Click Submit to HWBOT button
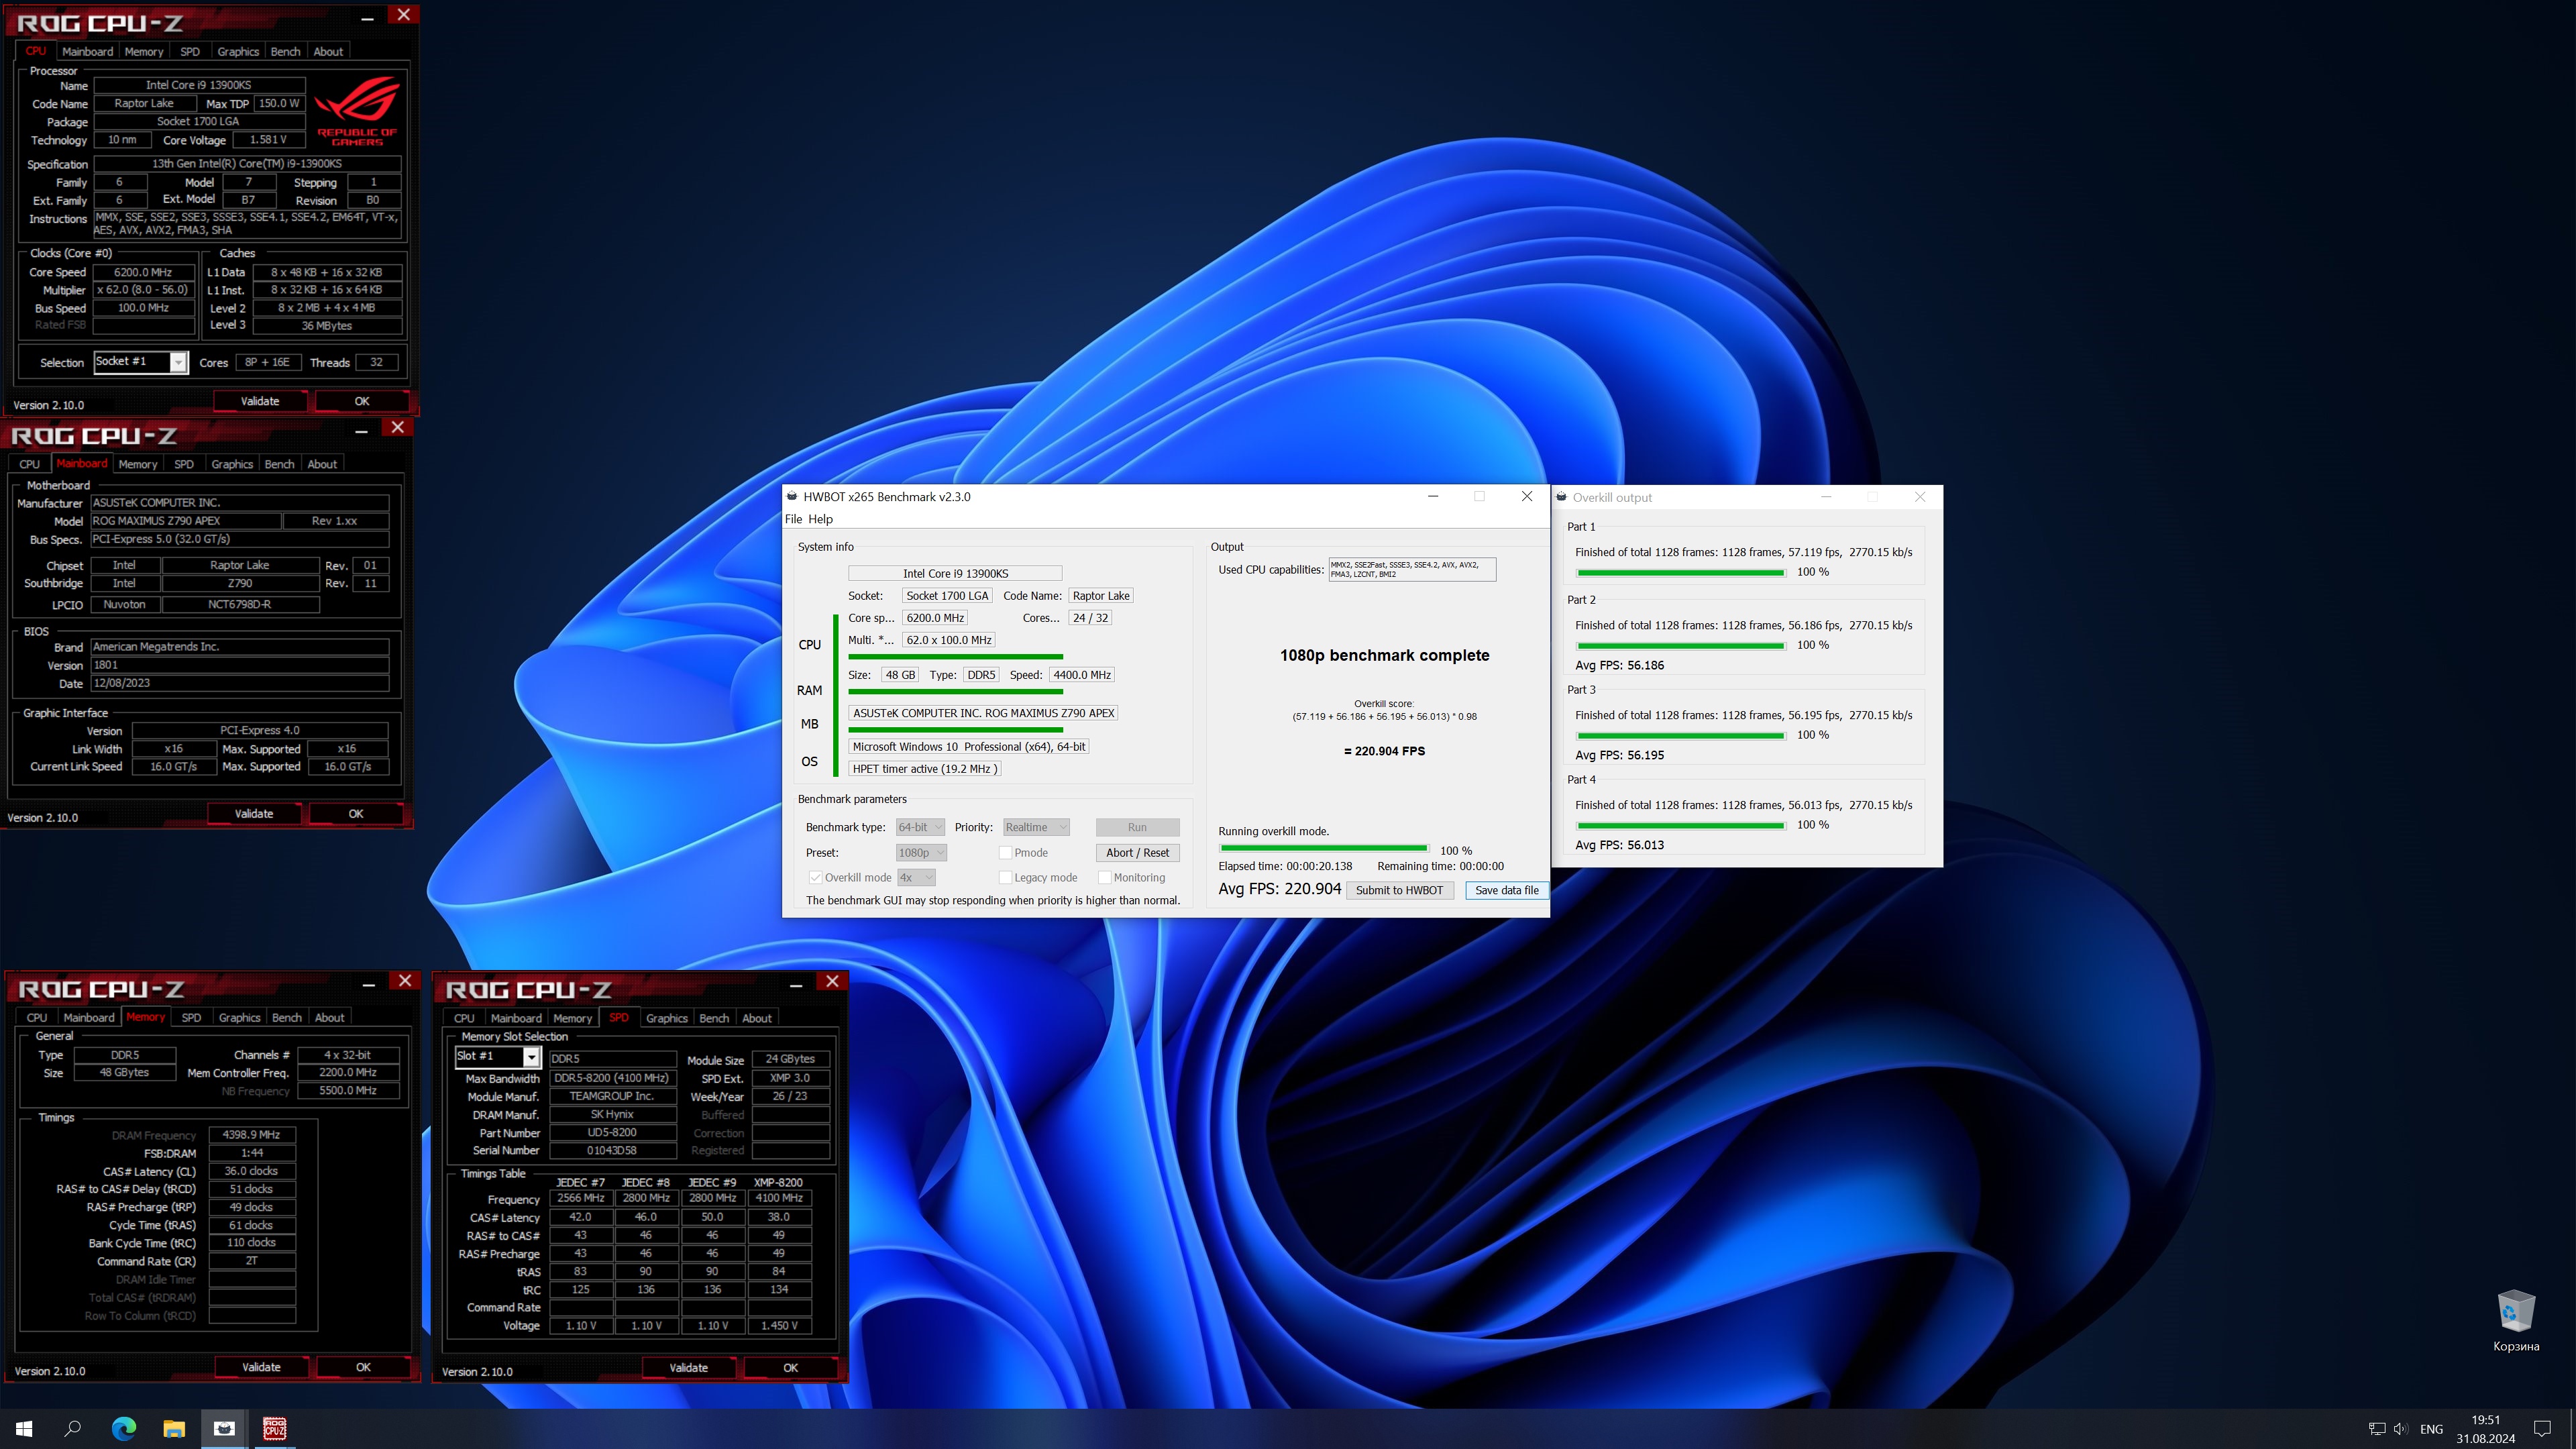2576x1449 pixels. (1399, 890)
